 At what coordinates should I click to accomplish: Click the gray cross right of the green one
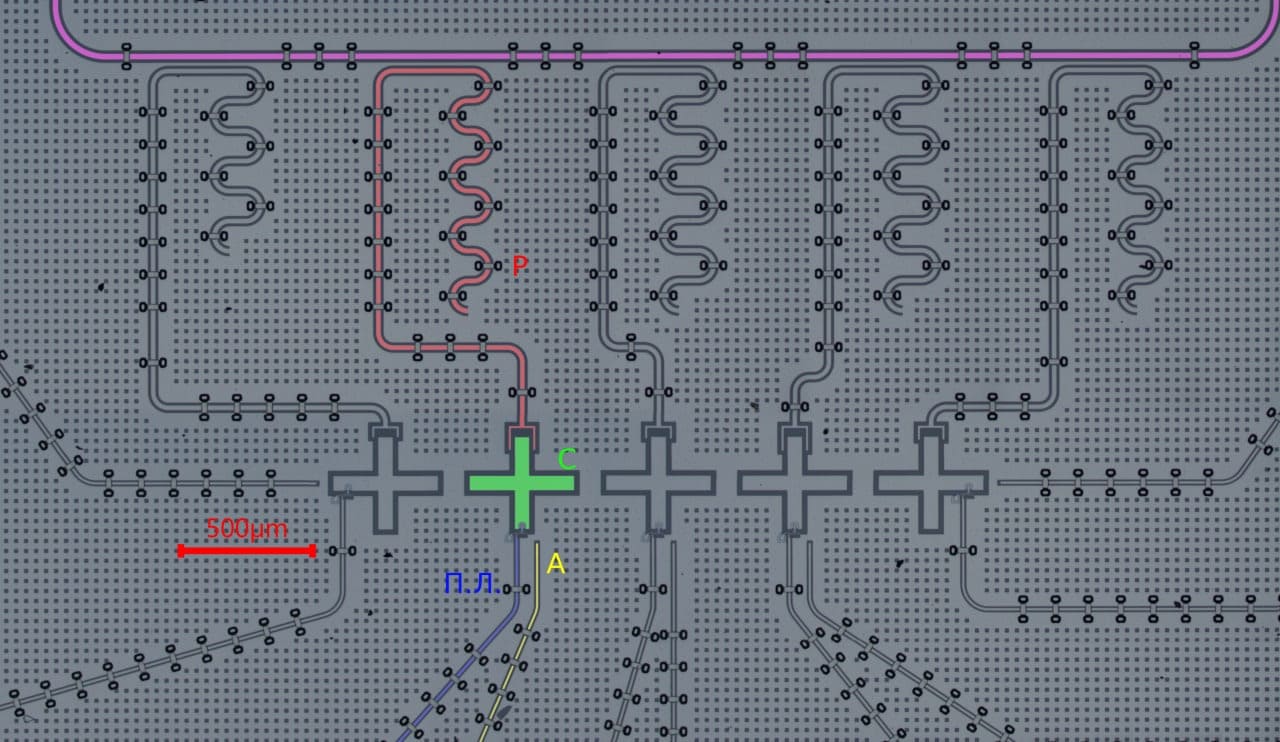tap(658, 483)
